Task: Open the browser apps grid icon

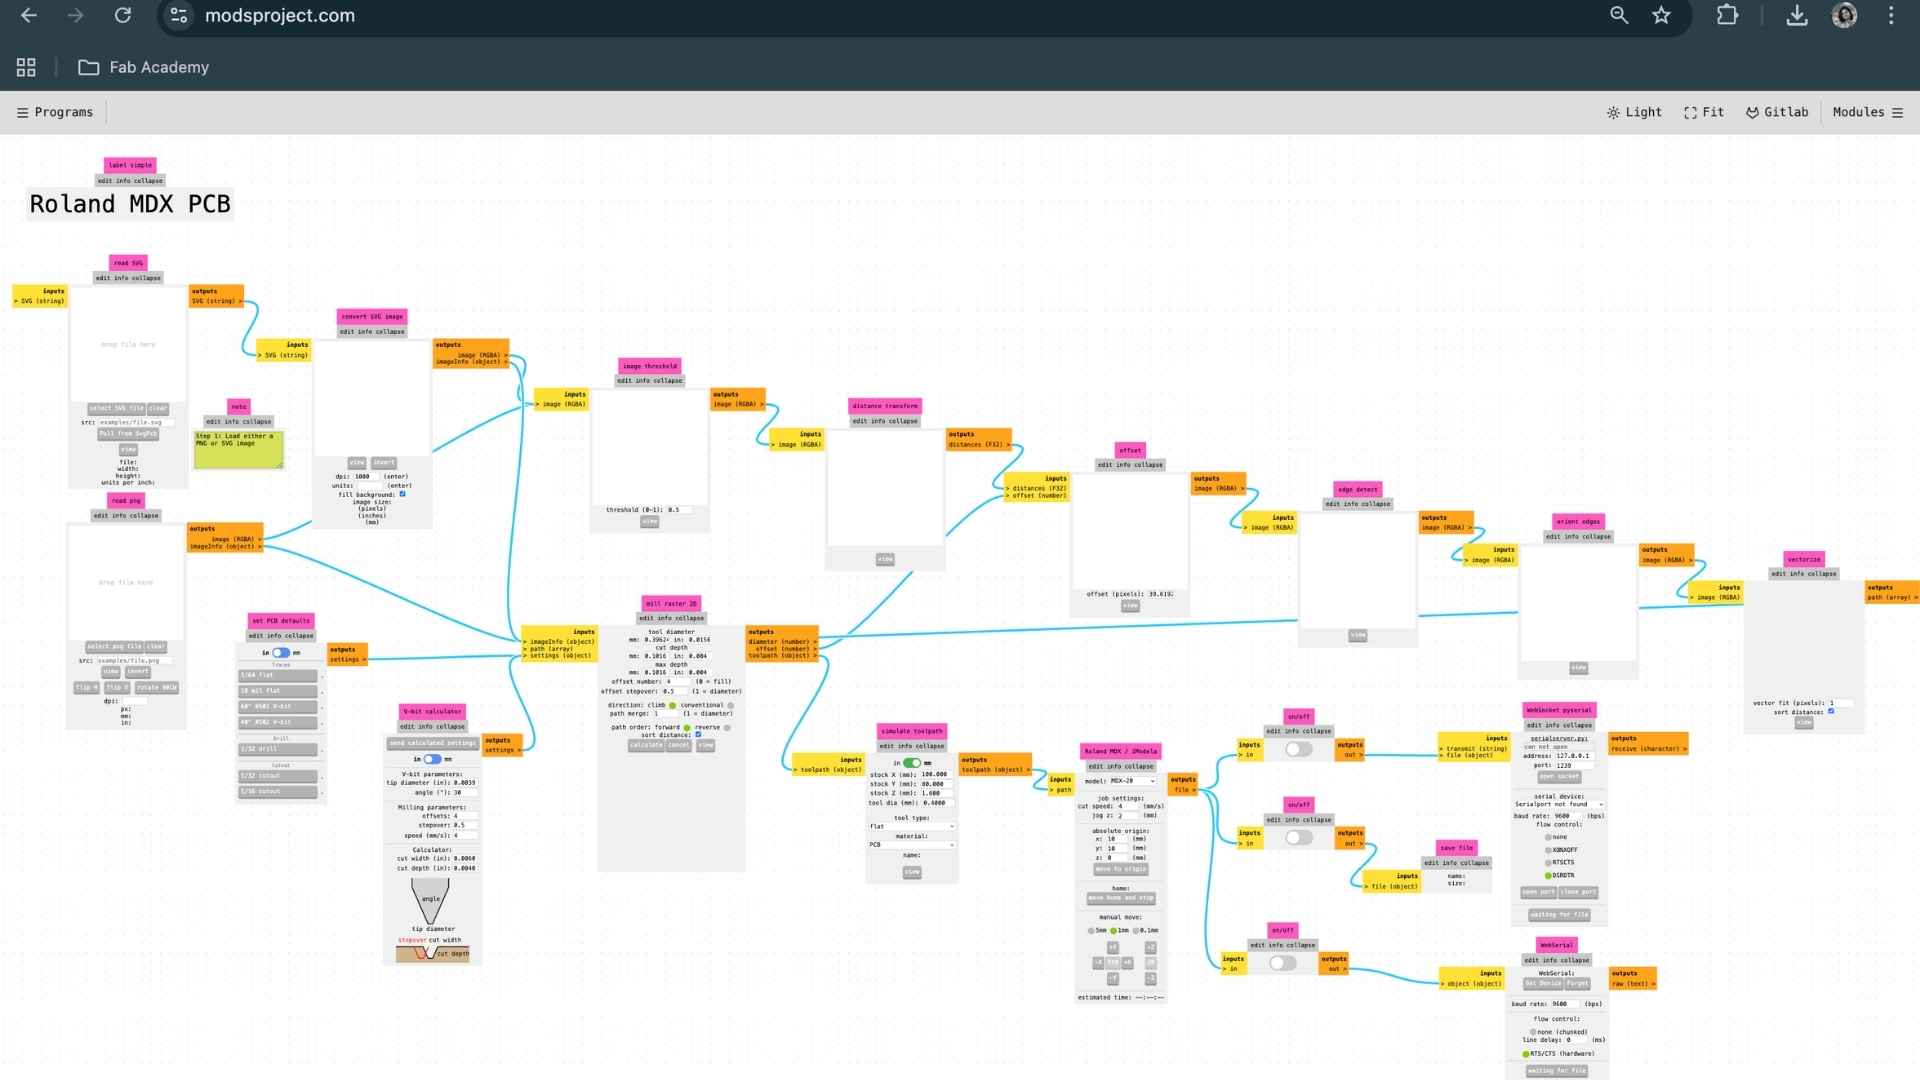Action: coord(26,67)
